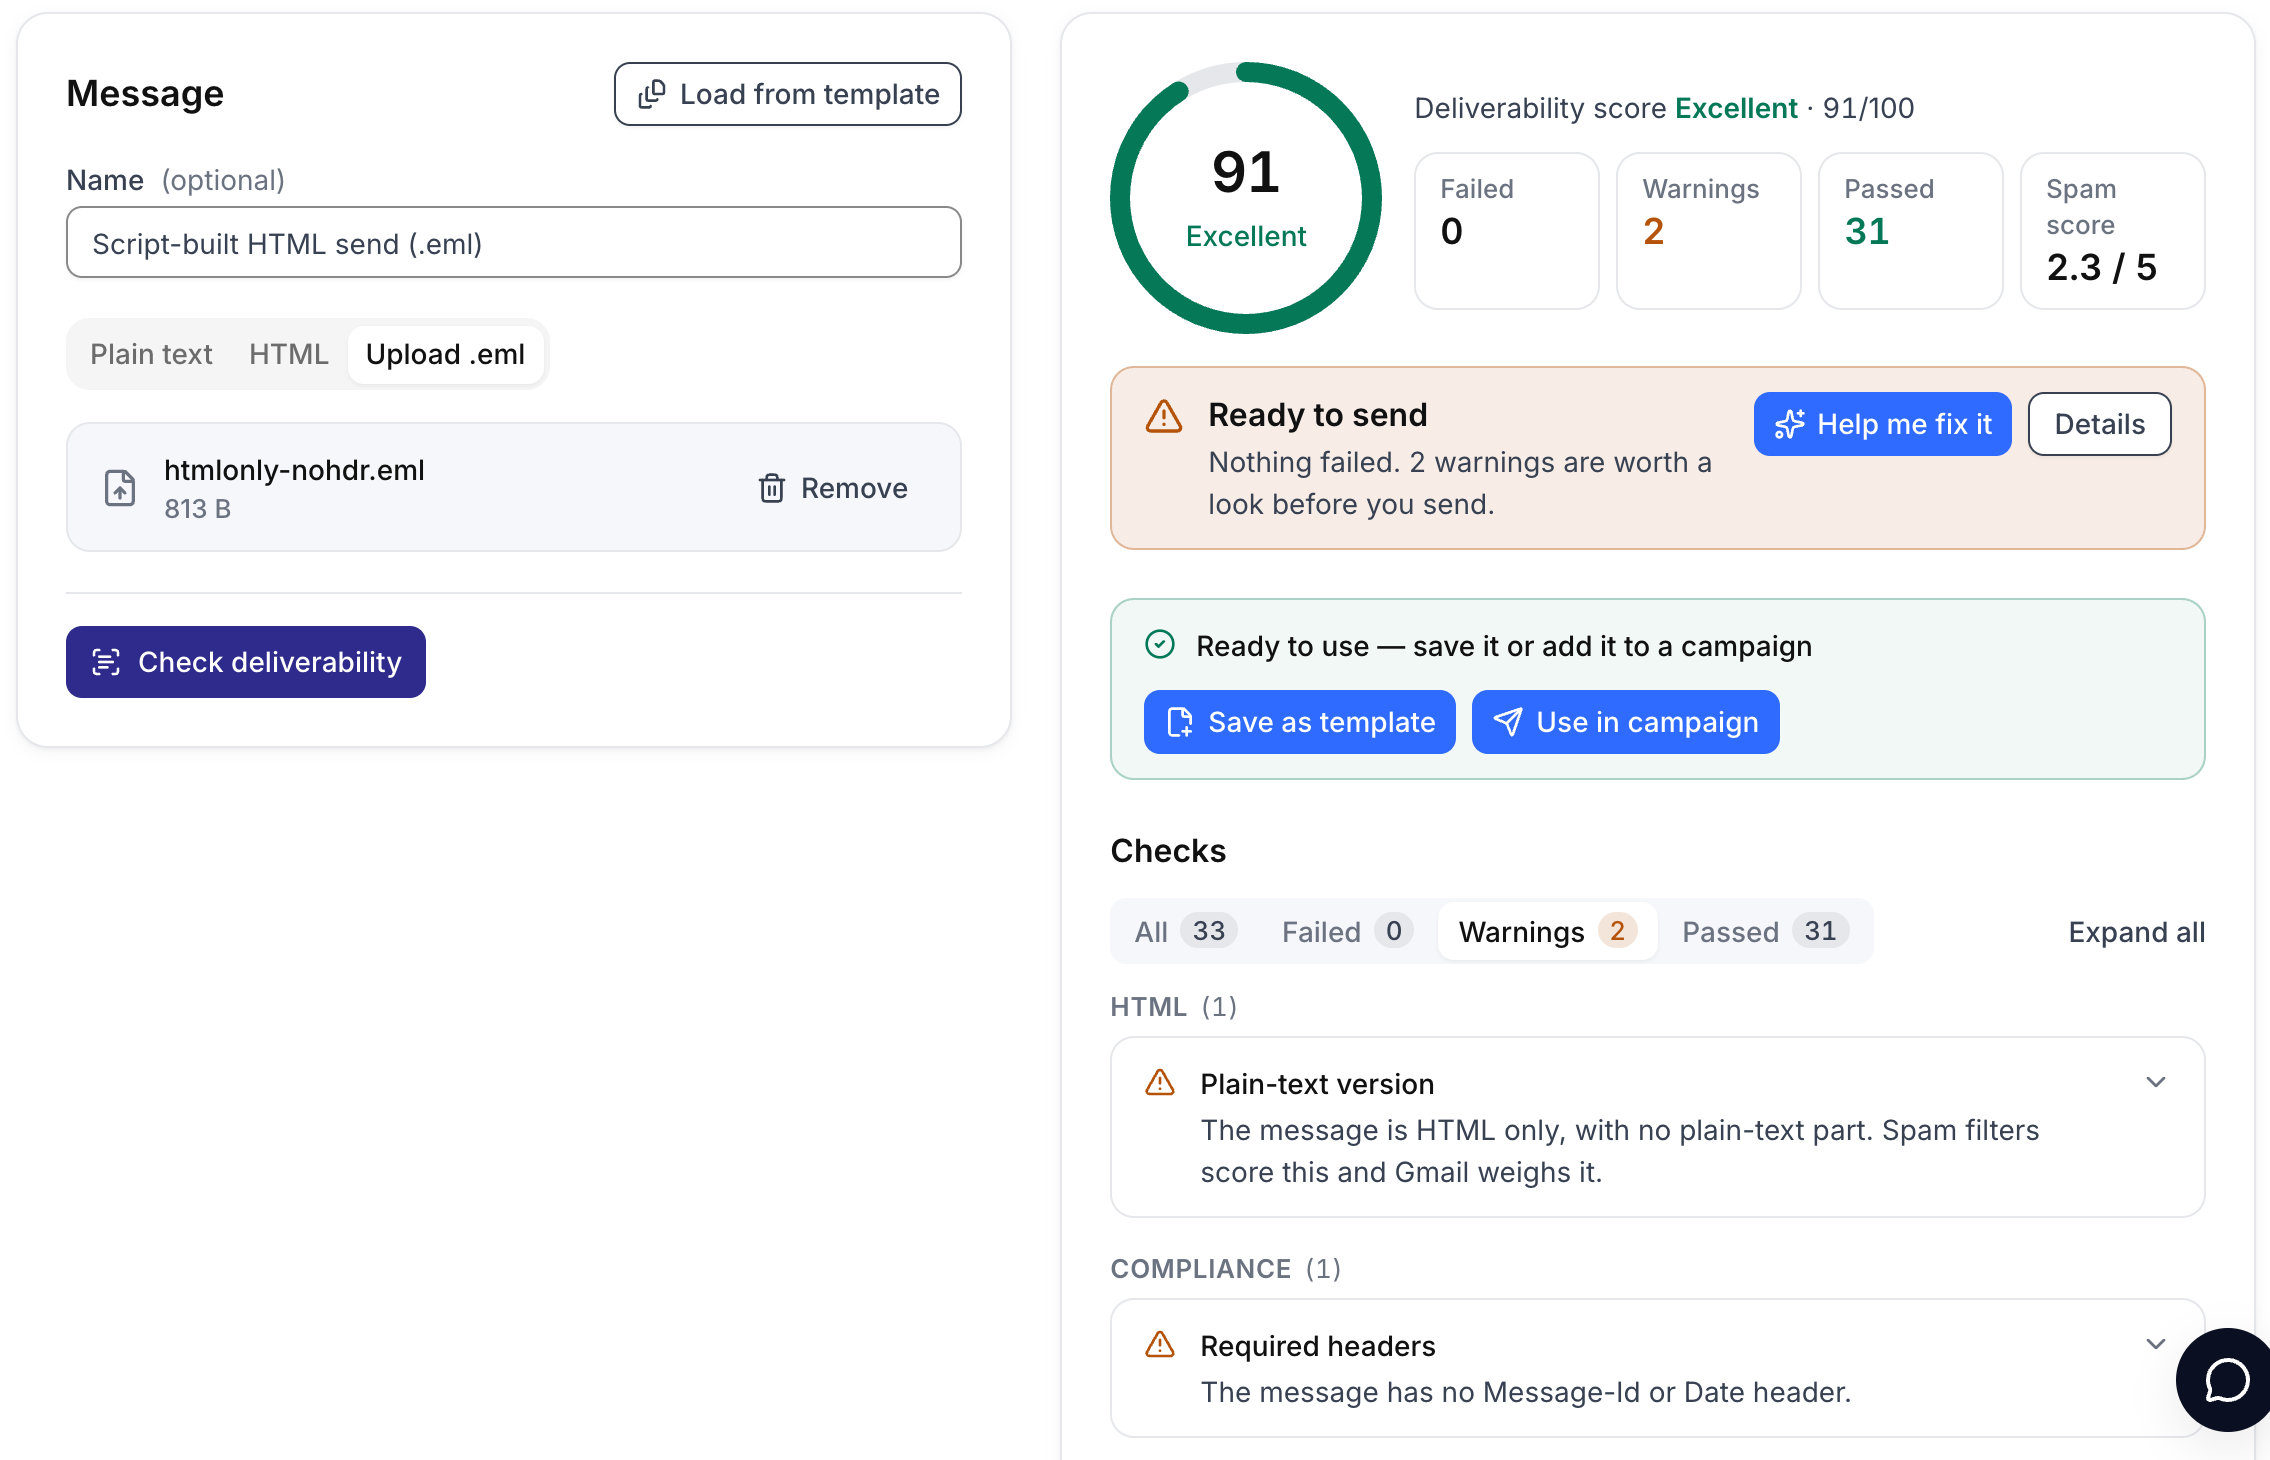Click the Load from template button
Image resolution: width=2270 pixels, height=1460 pixels.
(787, 94)
